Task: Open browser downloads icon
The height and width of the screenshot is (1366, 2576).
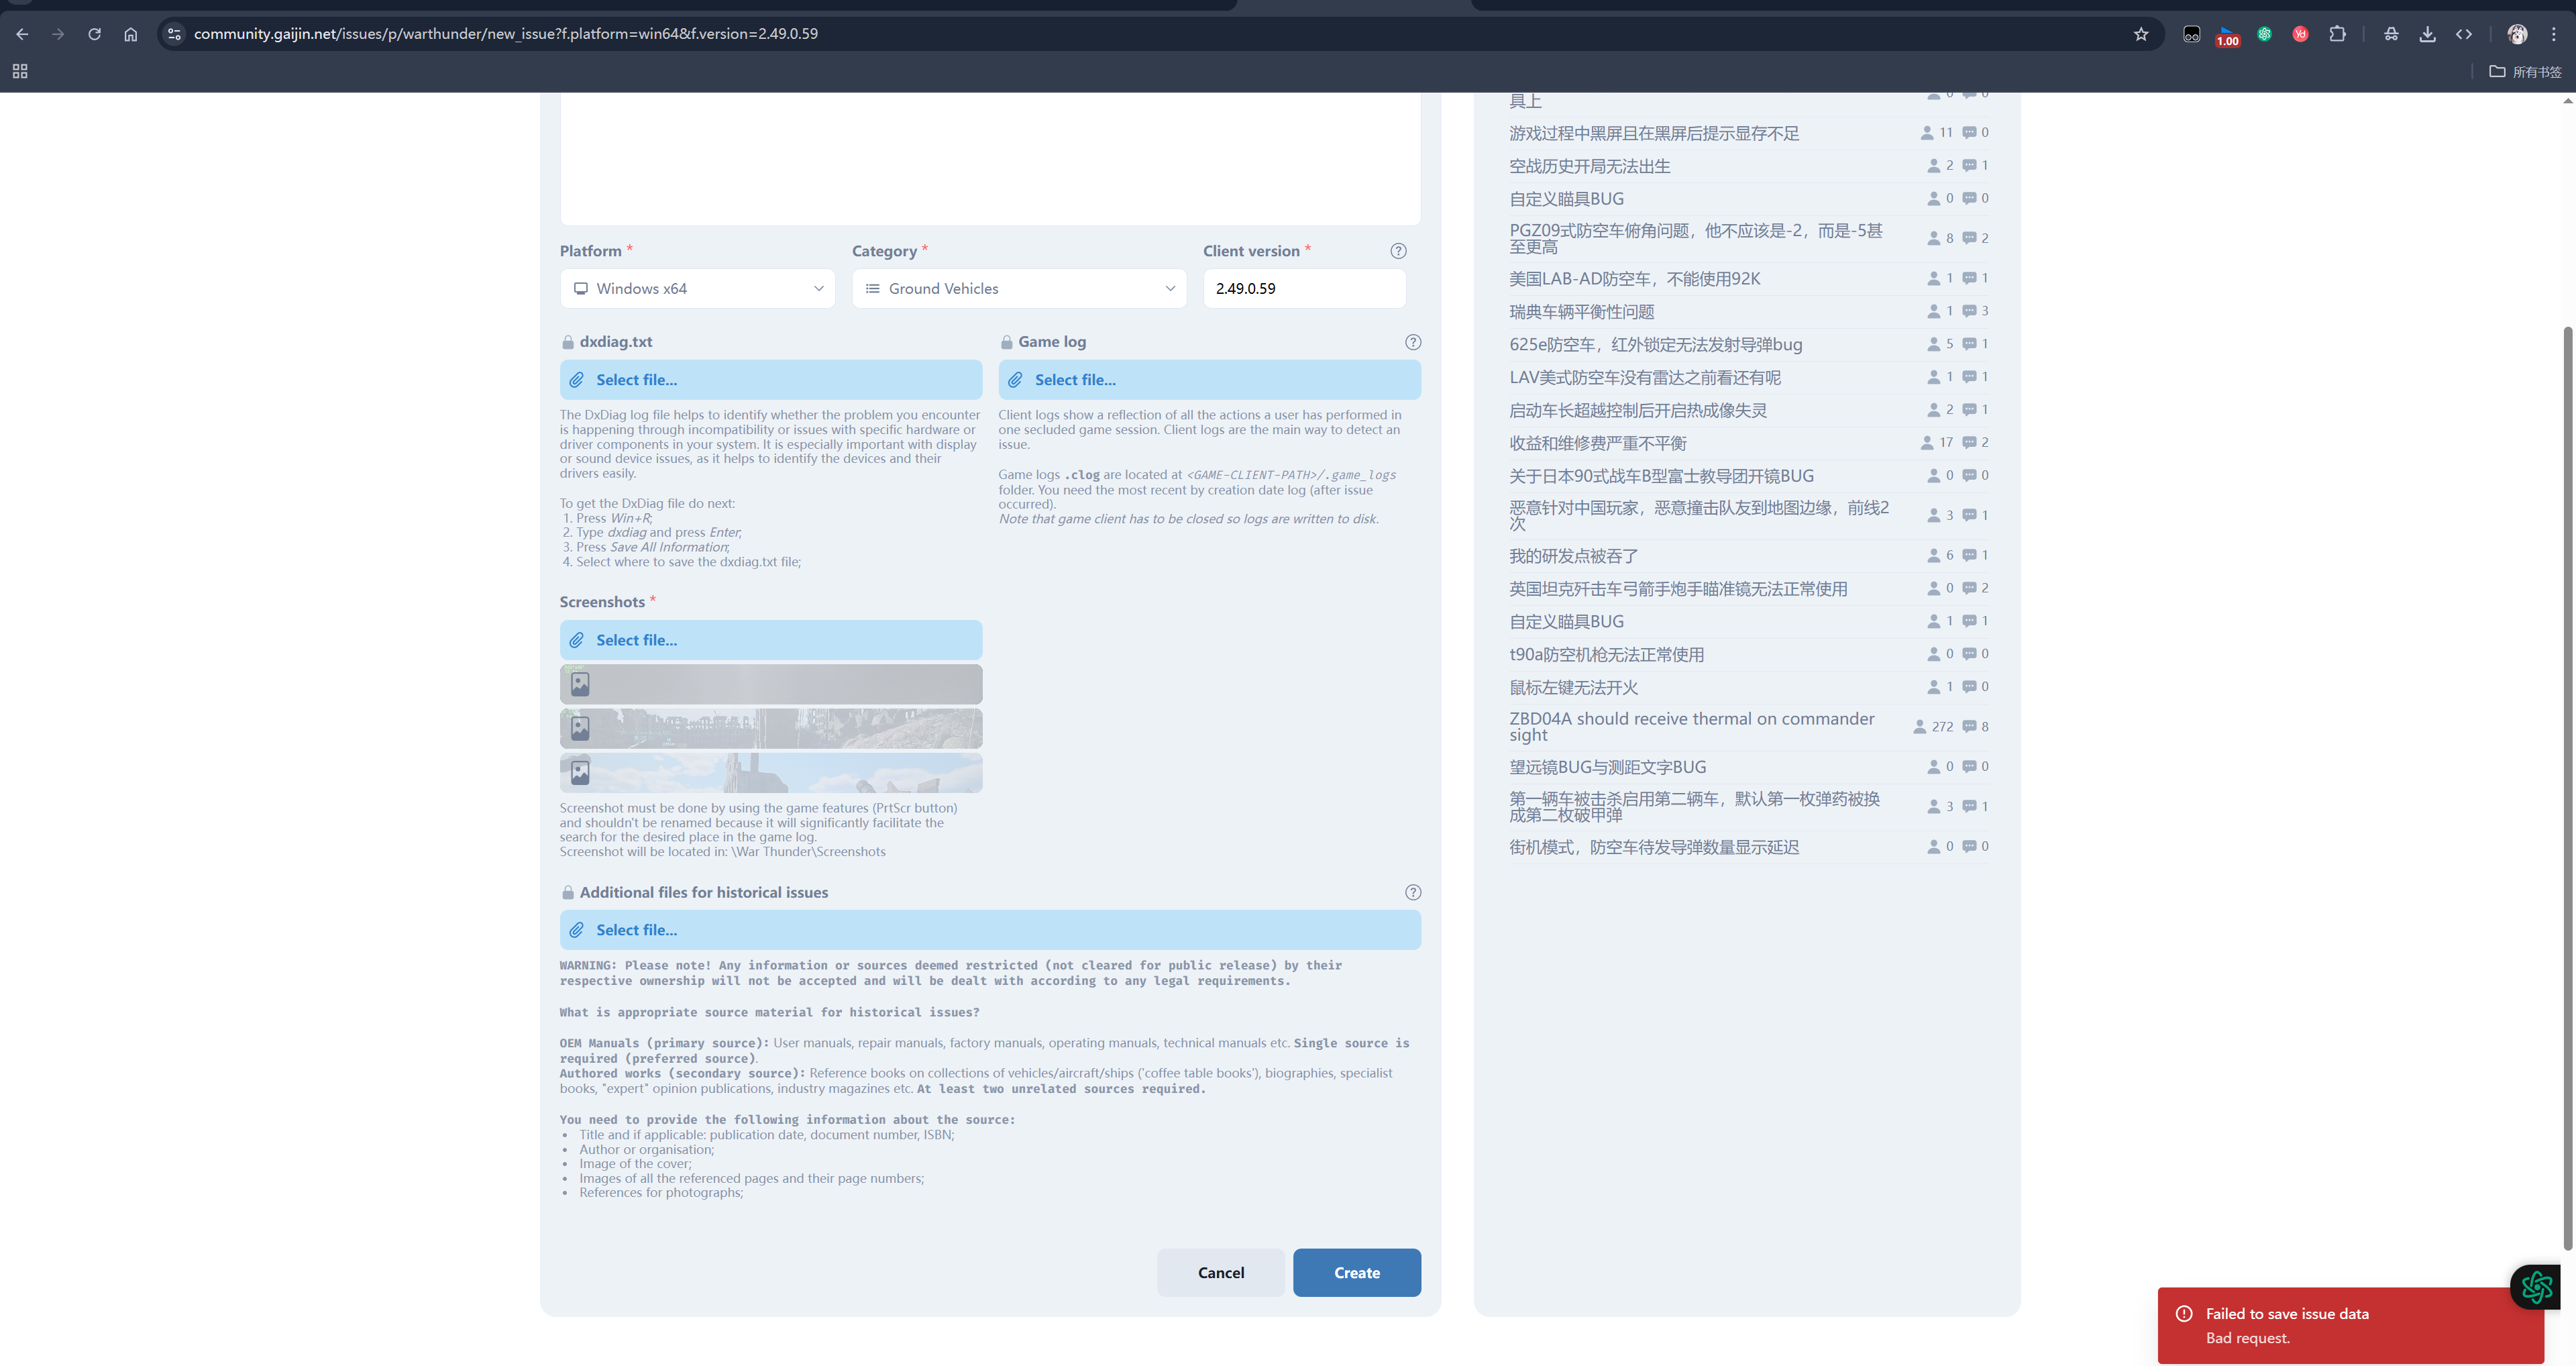Action: point(2427,34)
